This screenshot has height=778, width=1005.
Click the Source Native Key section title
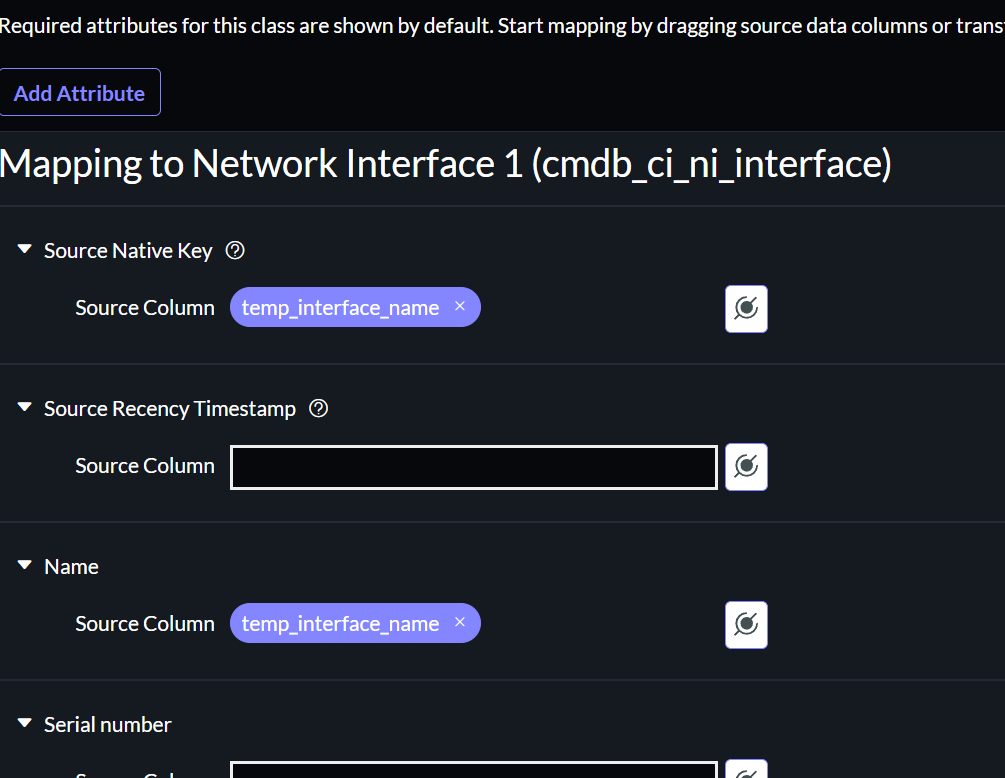tap(127, 250)
